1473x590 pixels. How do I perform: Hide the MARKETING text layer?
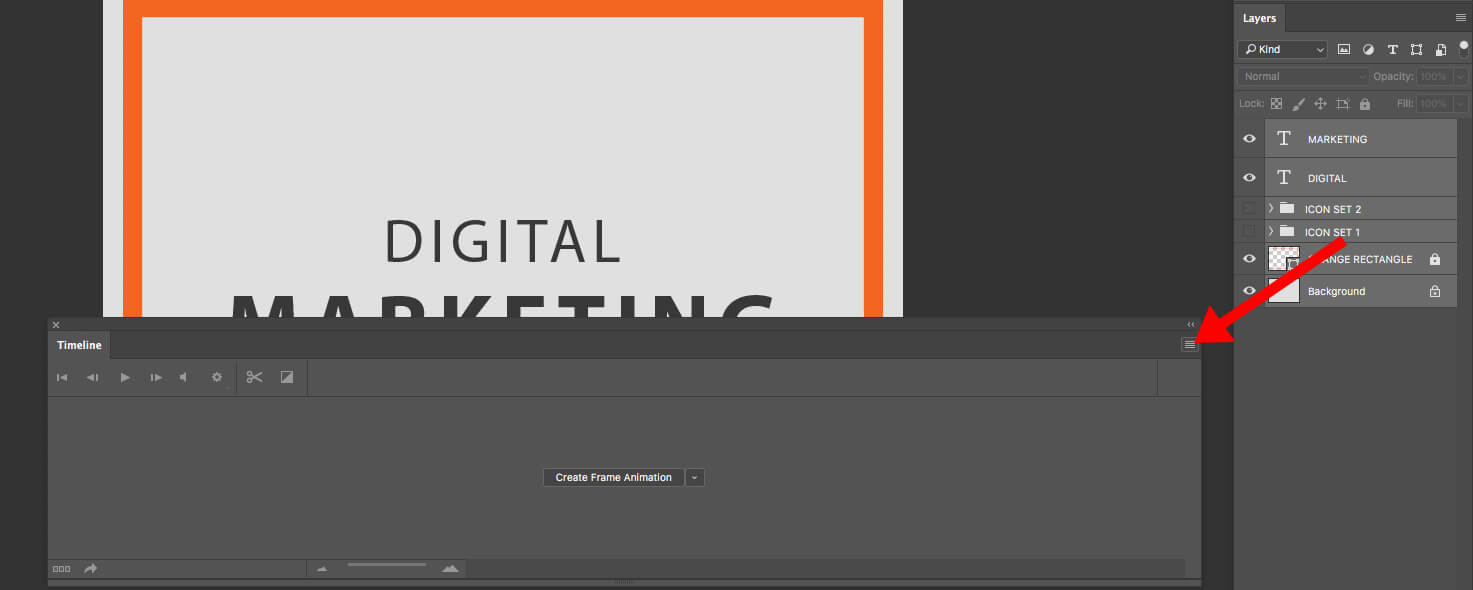coord(1248,138)
